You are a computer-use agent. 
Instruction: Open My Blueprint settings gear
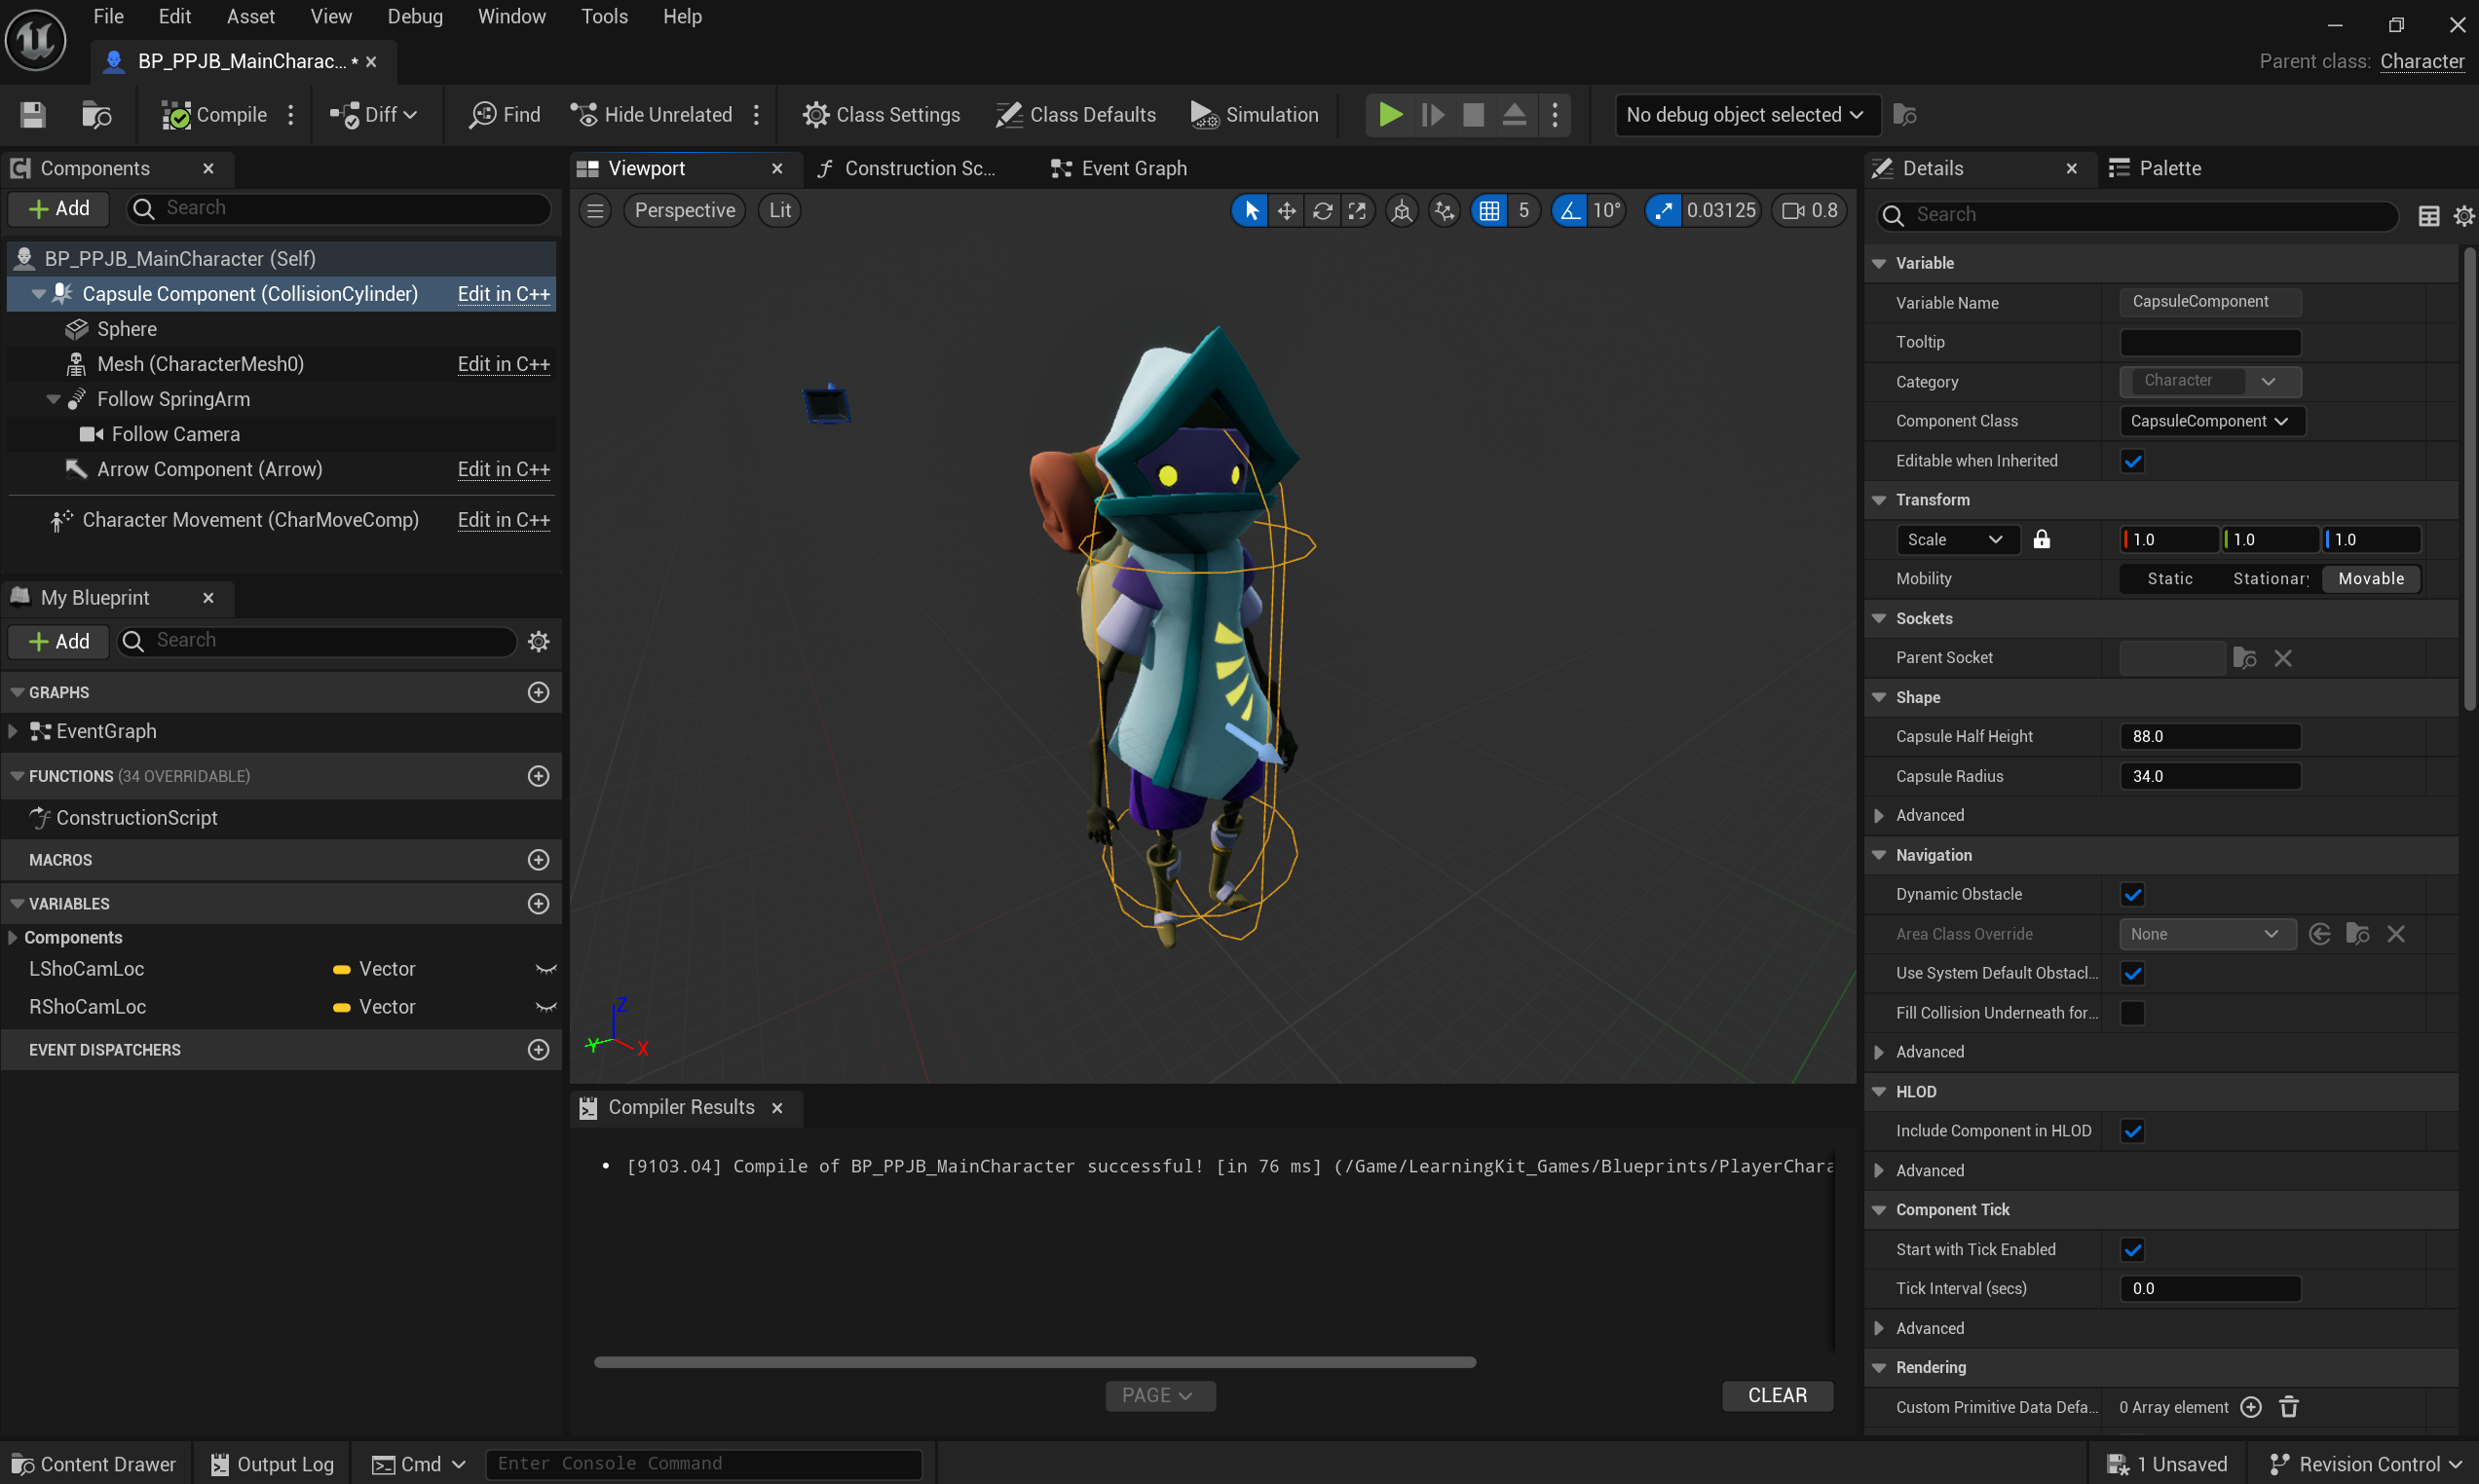click(x=538, y=642)
